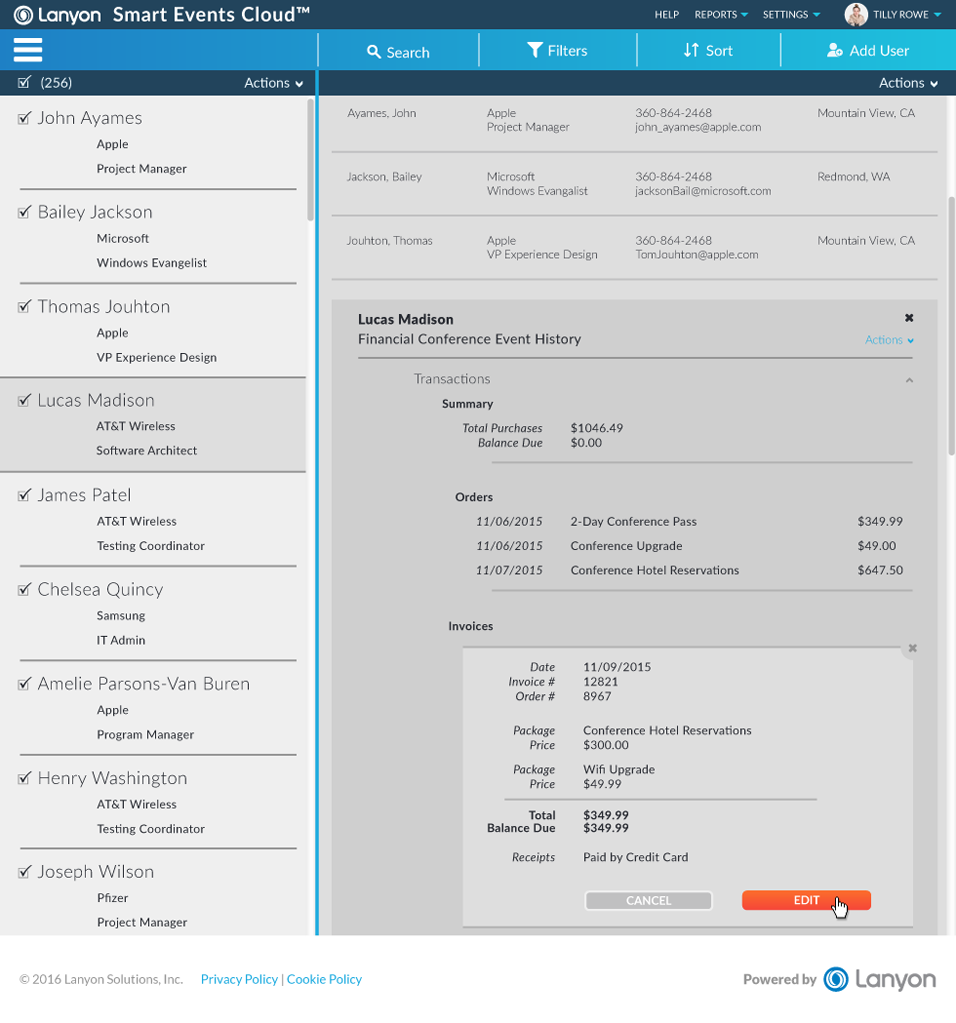Image resolution: width=956 pixels, height=1023 pixels.
Task: Open Actions dropdown in right panel header
Action: (x=908, y=83)
